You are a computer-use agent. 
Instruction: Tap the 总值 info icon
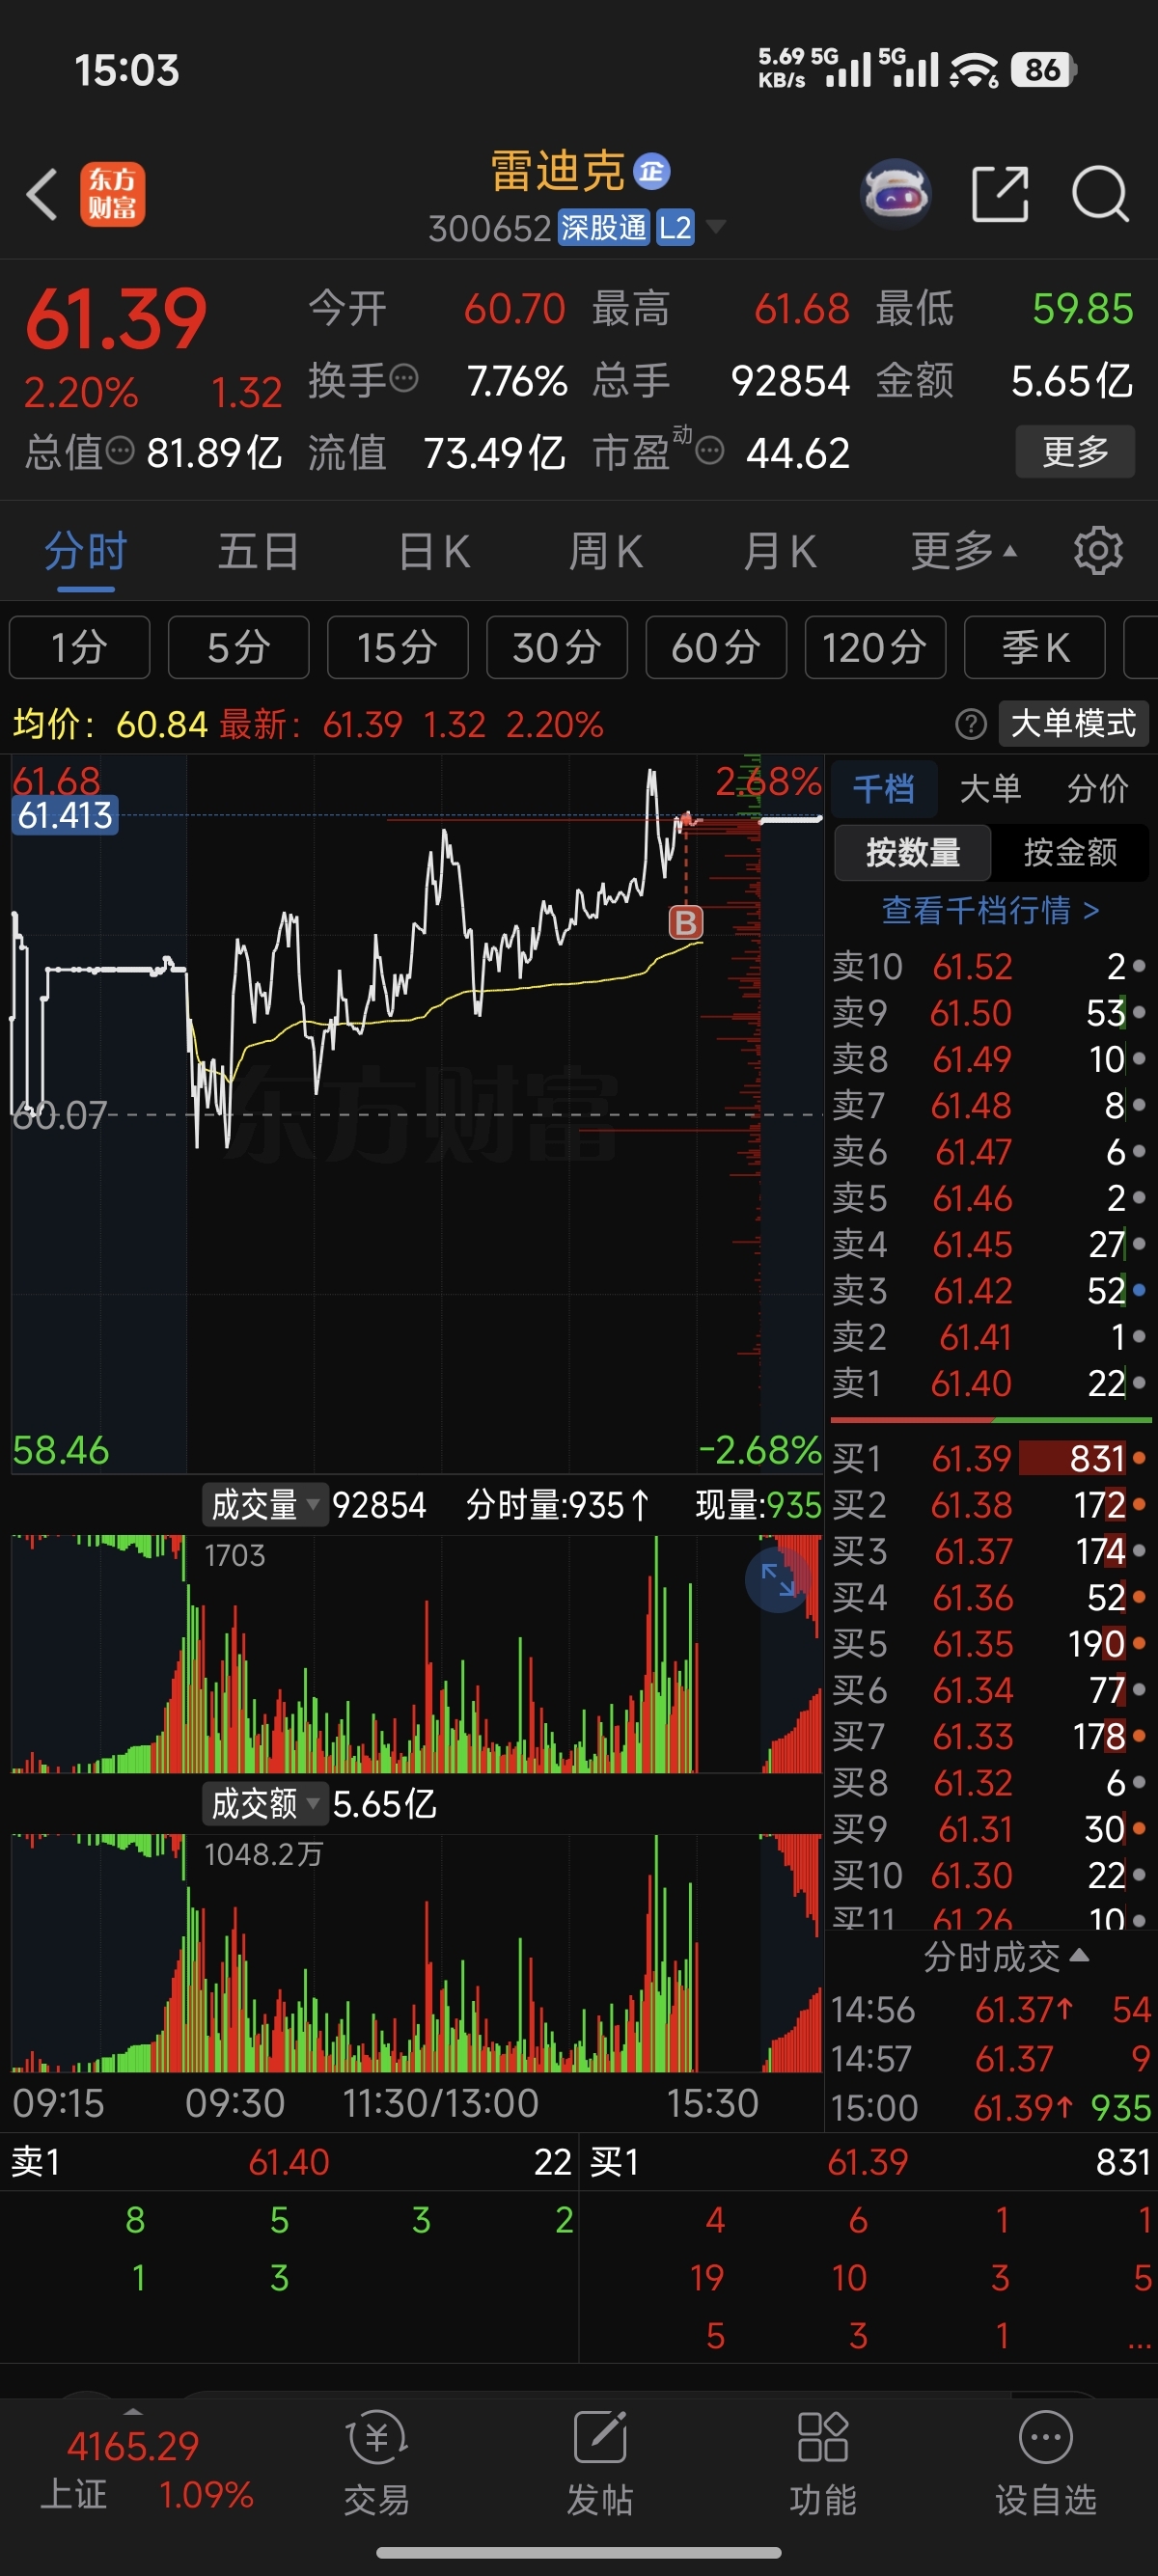[x=120, y=451]
